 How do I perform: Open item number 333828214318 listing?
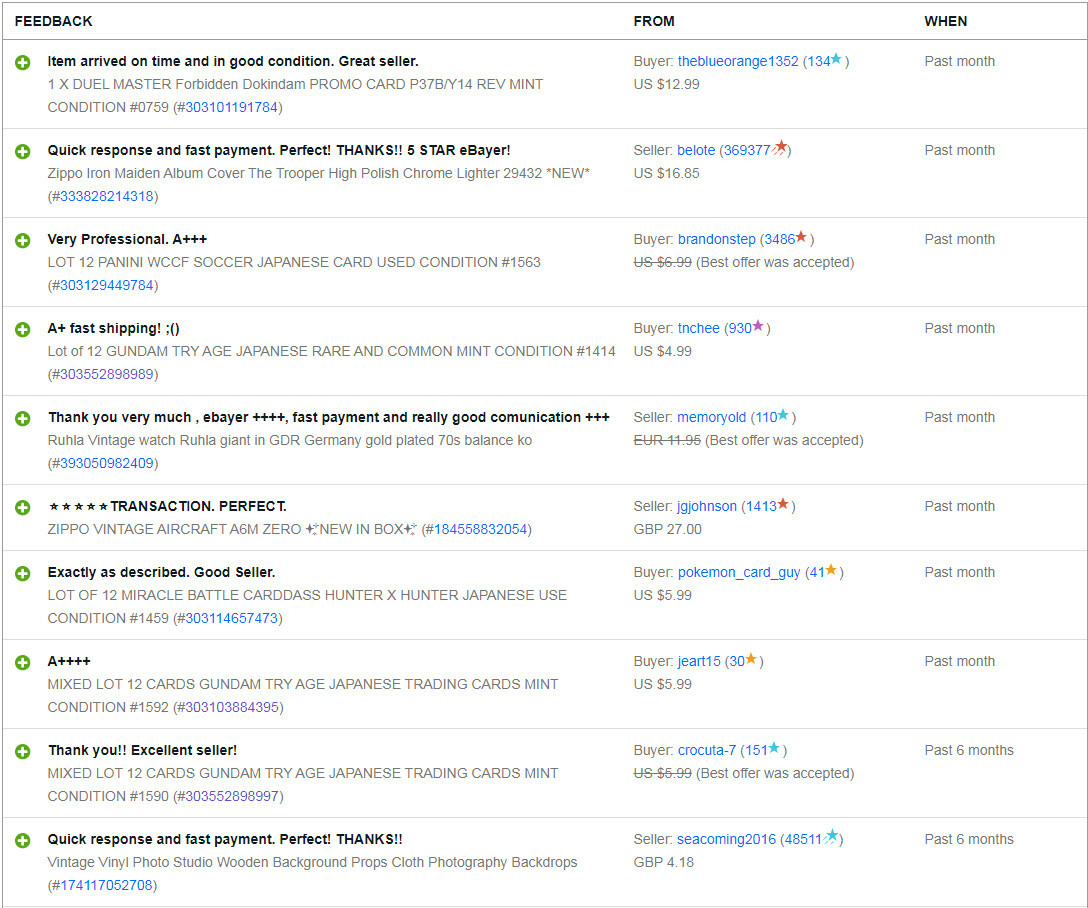tap(106, 196)
